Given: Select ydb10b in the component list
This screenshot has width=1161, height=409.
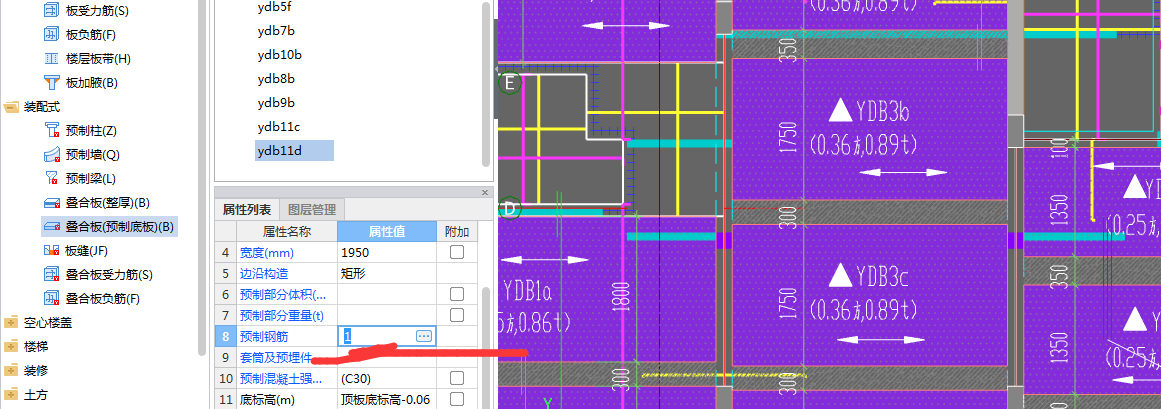Looking at the screenshot, I should coord(279,55).
